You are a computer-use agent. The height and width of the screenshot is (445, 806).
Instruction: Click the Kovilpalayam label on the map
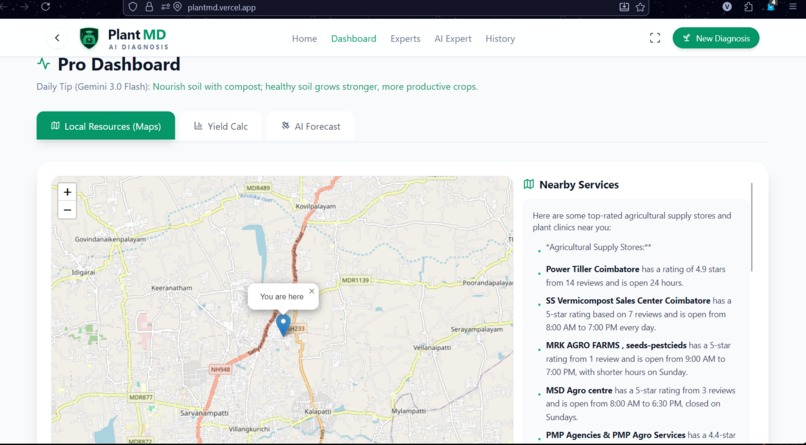tap(316, 206)
